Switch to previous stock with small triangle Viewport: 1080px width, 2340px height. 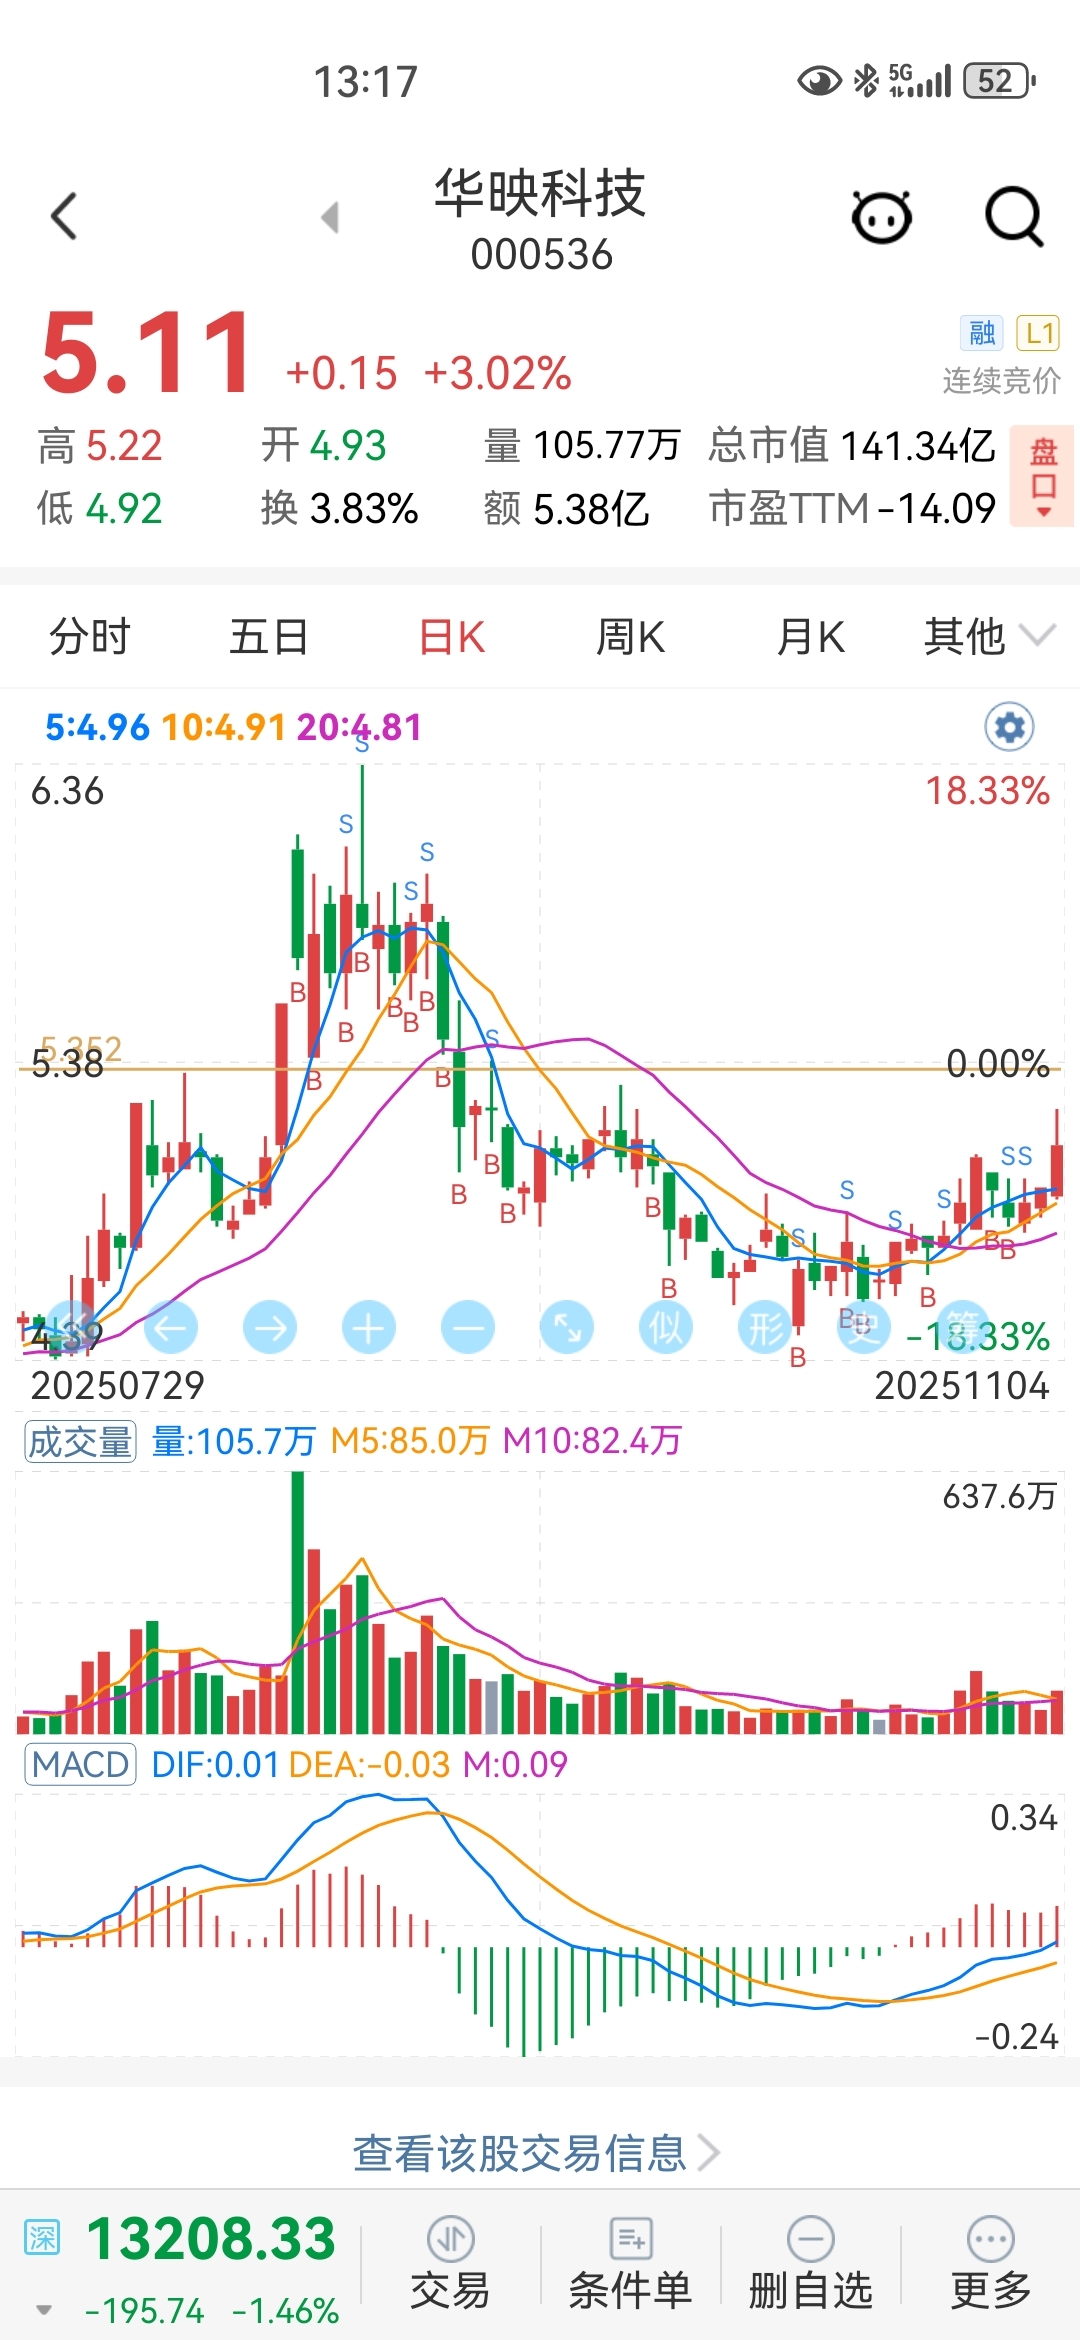330,217
